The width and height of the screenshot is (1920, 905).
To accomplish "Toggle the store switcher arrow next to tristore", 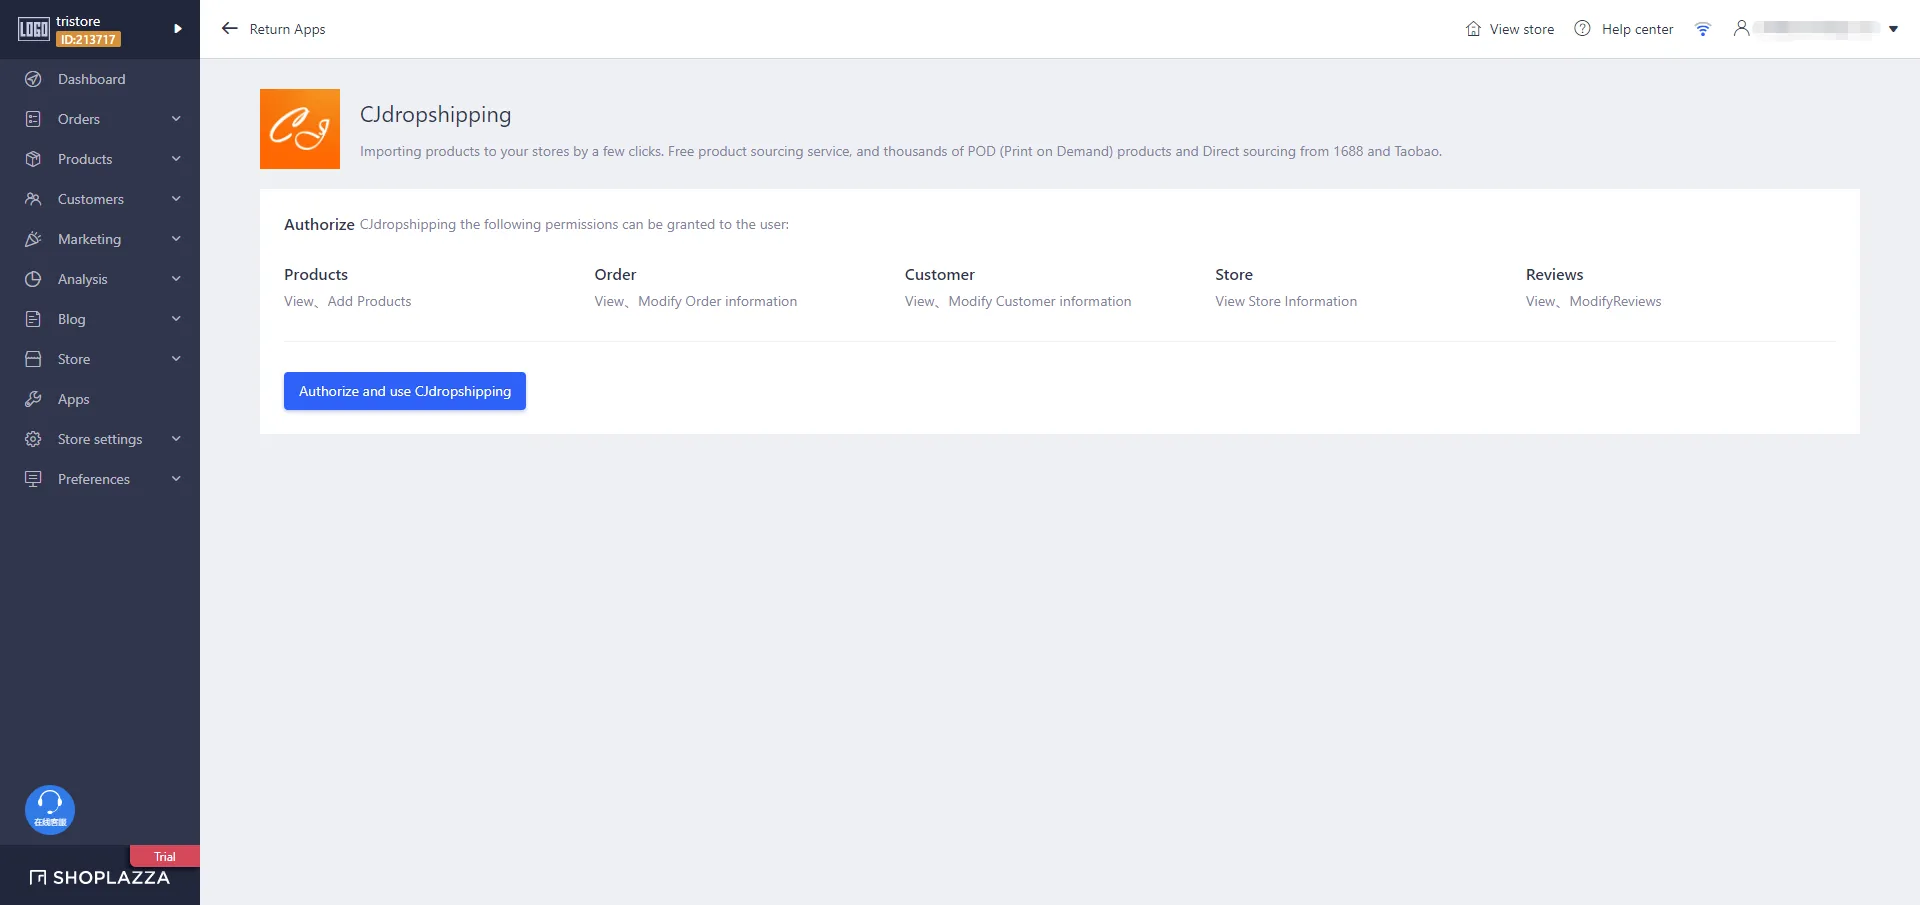I will click(x=178, y=29).
